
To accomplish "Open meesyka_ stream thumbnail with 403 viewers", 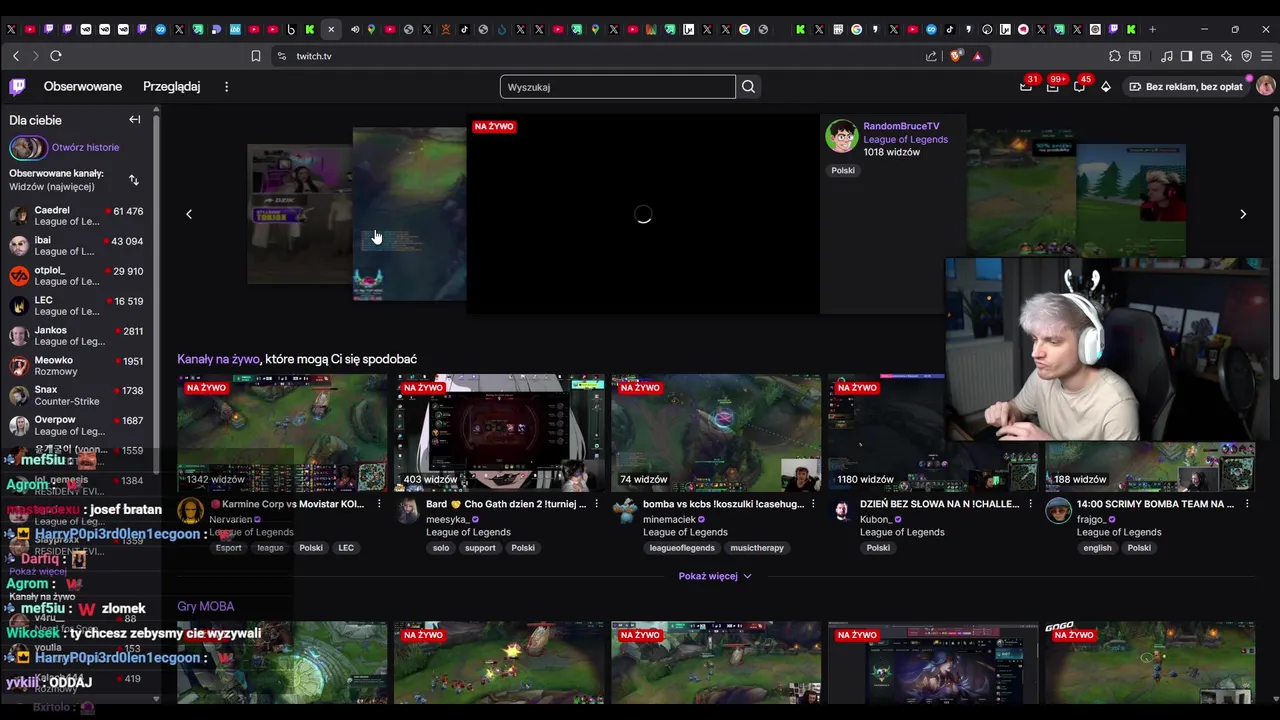I will click(499, 433).
